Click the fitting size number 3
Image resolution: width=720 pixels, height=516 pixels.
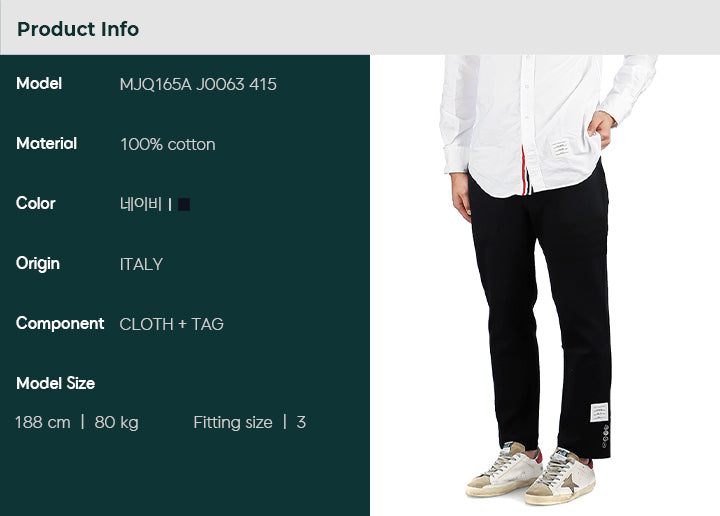[301, 422]
